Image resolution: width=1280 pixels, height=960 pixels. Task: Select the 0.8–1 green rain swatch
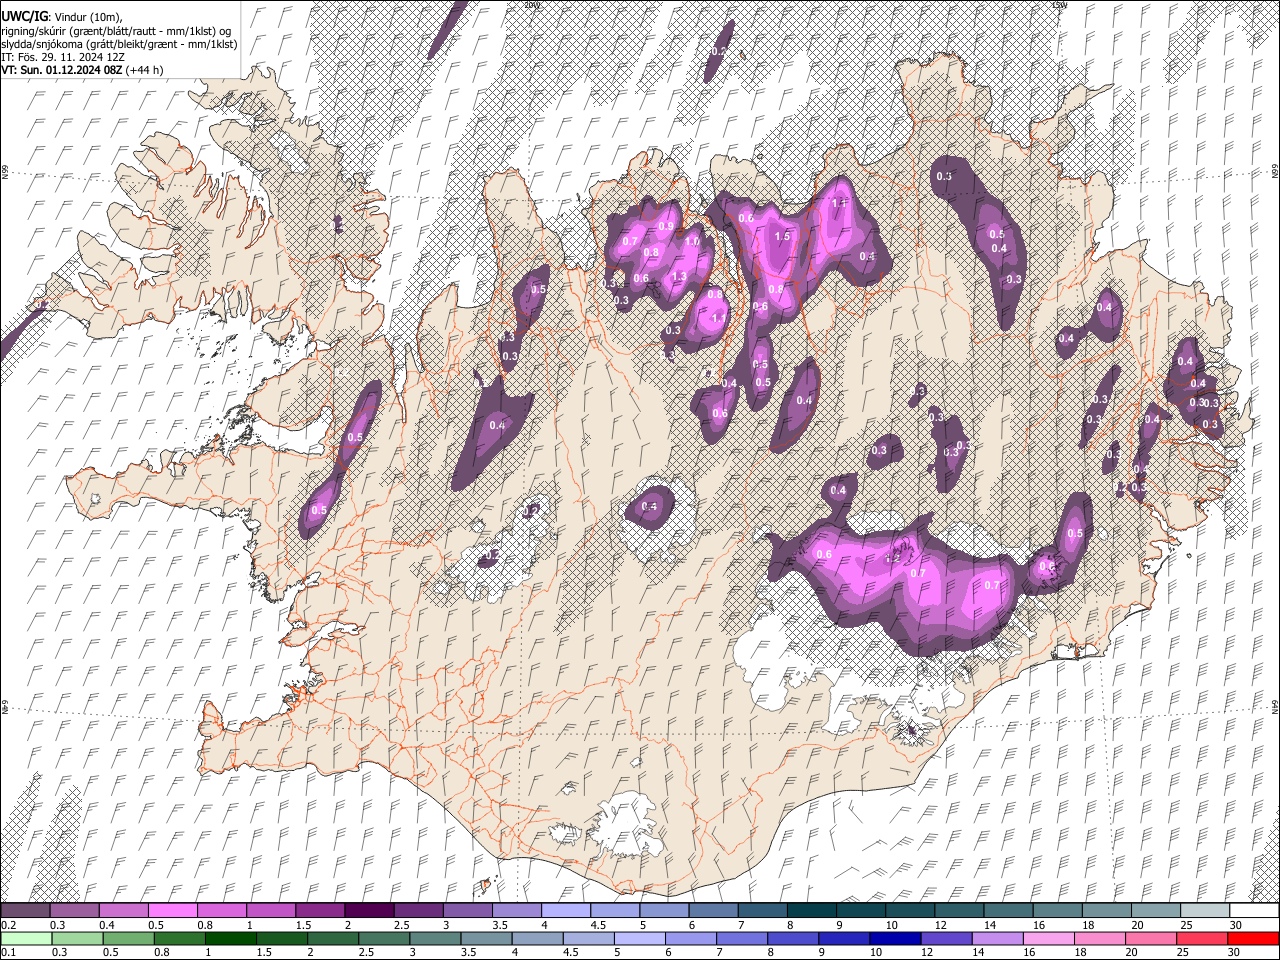[x=179, y=938]
